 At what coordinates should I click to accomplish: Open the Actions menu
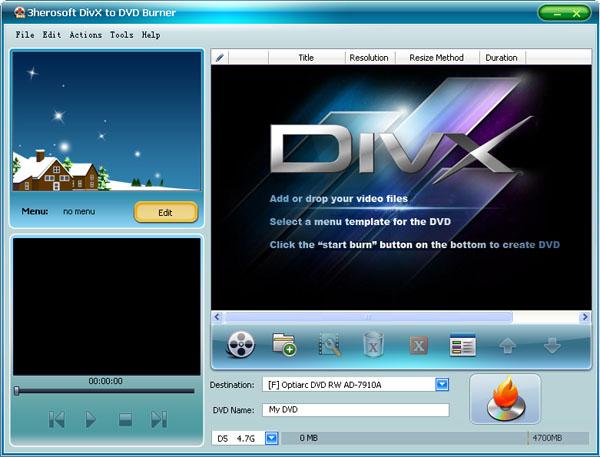[86, 35]
